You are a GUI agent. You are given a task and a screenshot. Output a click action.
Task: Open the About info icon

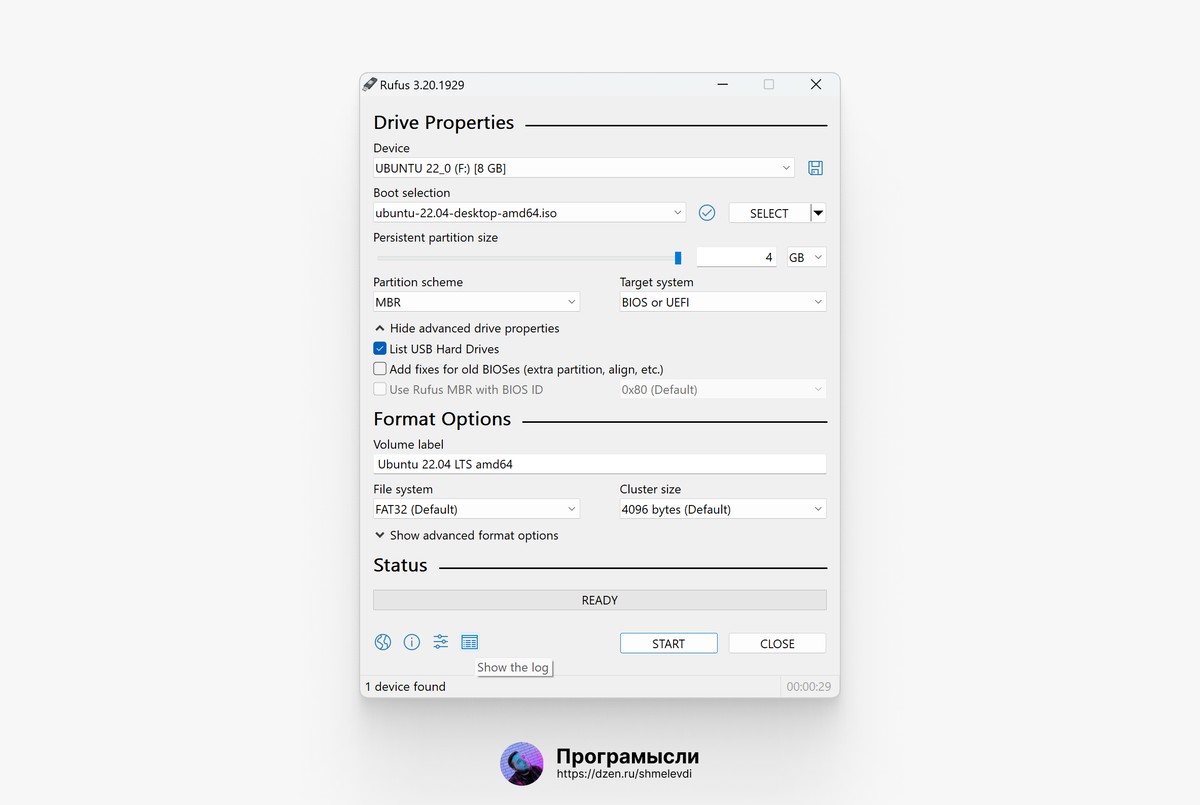[411, 642]
